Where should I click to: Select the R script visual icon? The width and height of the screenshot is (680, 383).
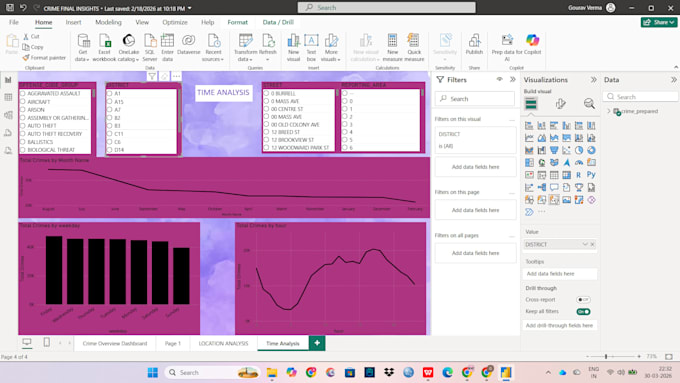579,175
